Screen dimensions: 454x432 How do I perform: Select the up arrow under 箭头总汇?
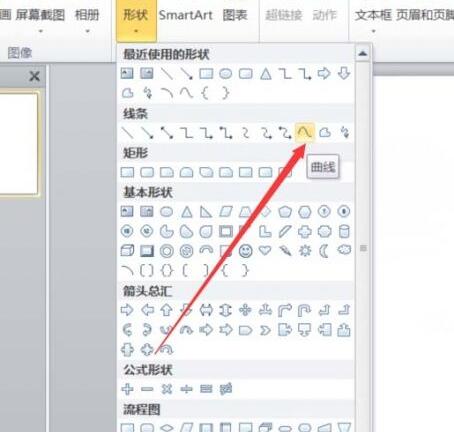point(167,310)
